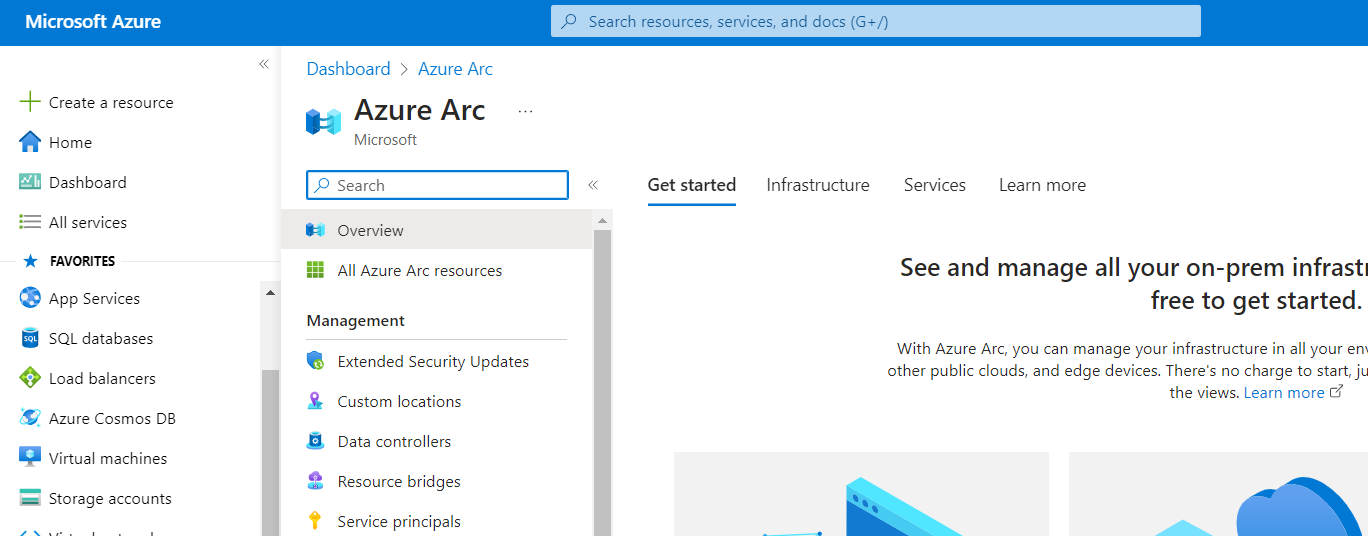The image size is (1368, 536).
Task: Click the Load balancers icon
Action: point(30,378)
